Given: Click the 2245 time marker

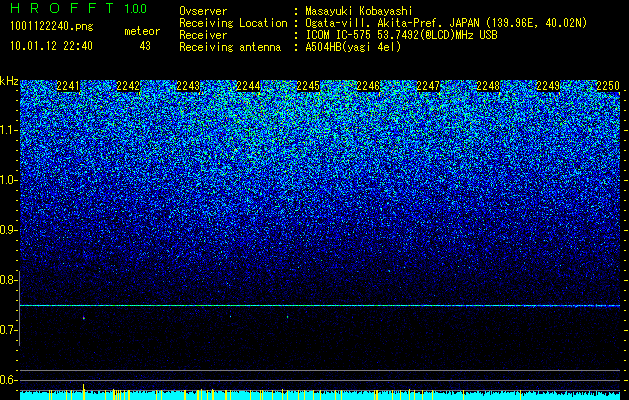Looking at the screenshot, I should [x=308, y=86].
